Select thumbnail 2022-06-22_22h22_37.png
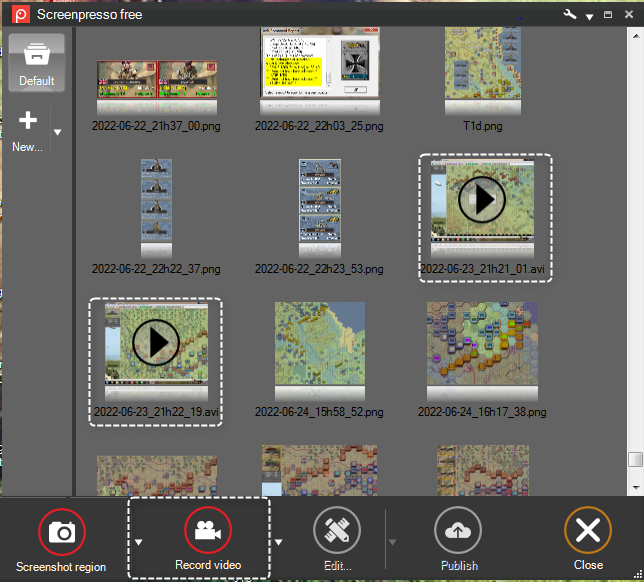644x582 pixels. point(156,200)
